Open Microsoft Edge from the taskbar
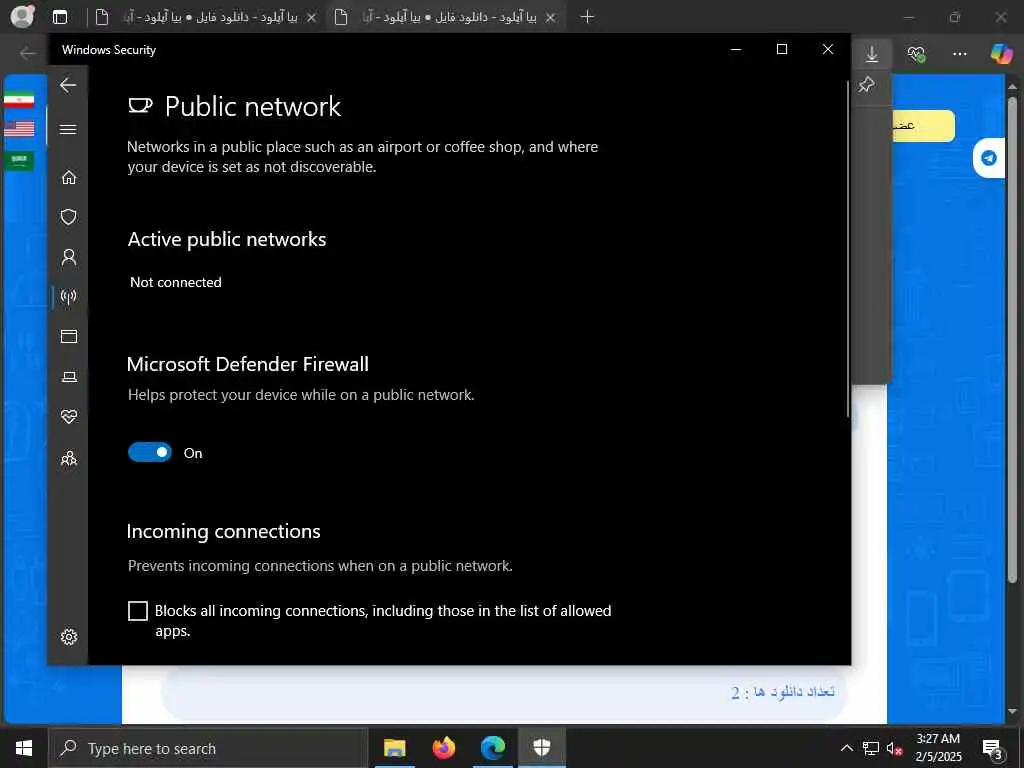Screen dimensions: 1024x768 point(492,748)
